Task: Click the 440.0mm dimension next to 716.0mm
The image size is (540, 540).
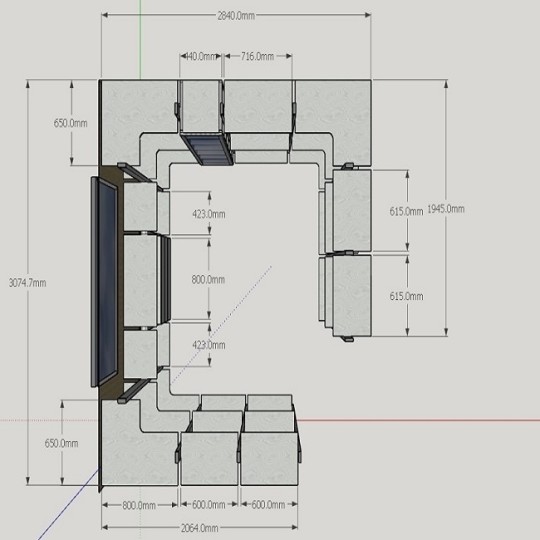Action: pos(201,56)
